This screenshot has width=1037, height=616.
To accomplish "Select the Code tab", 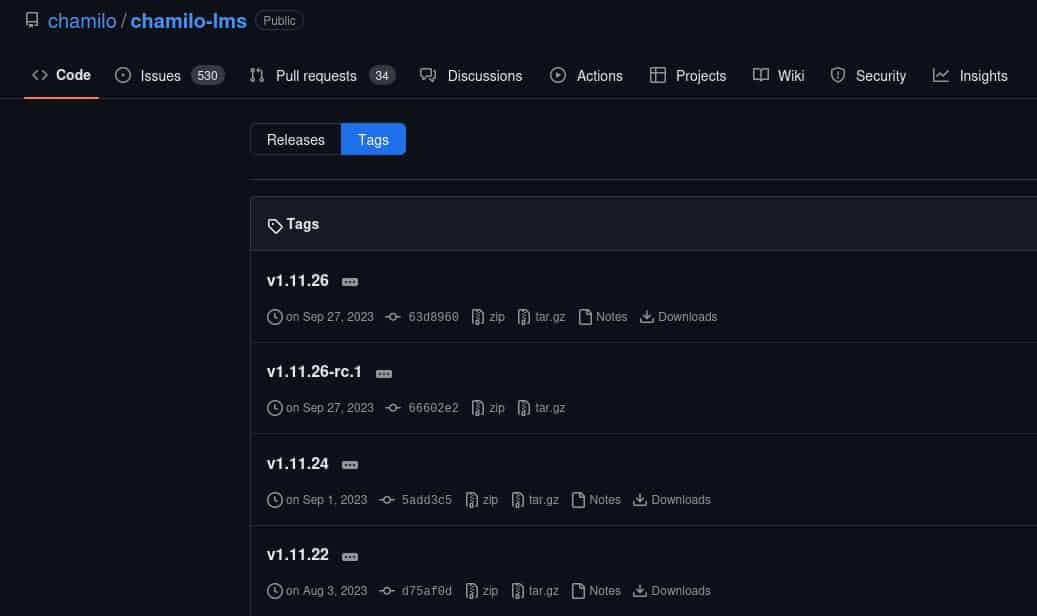I will 62,75.
